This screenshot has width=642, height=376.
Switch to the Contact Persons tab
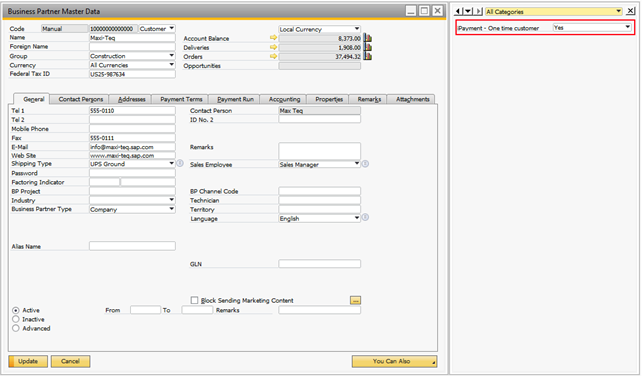coord(81,99)
